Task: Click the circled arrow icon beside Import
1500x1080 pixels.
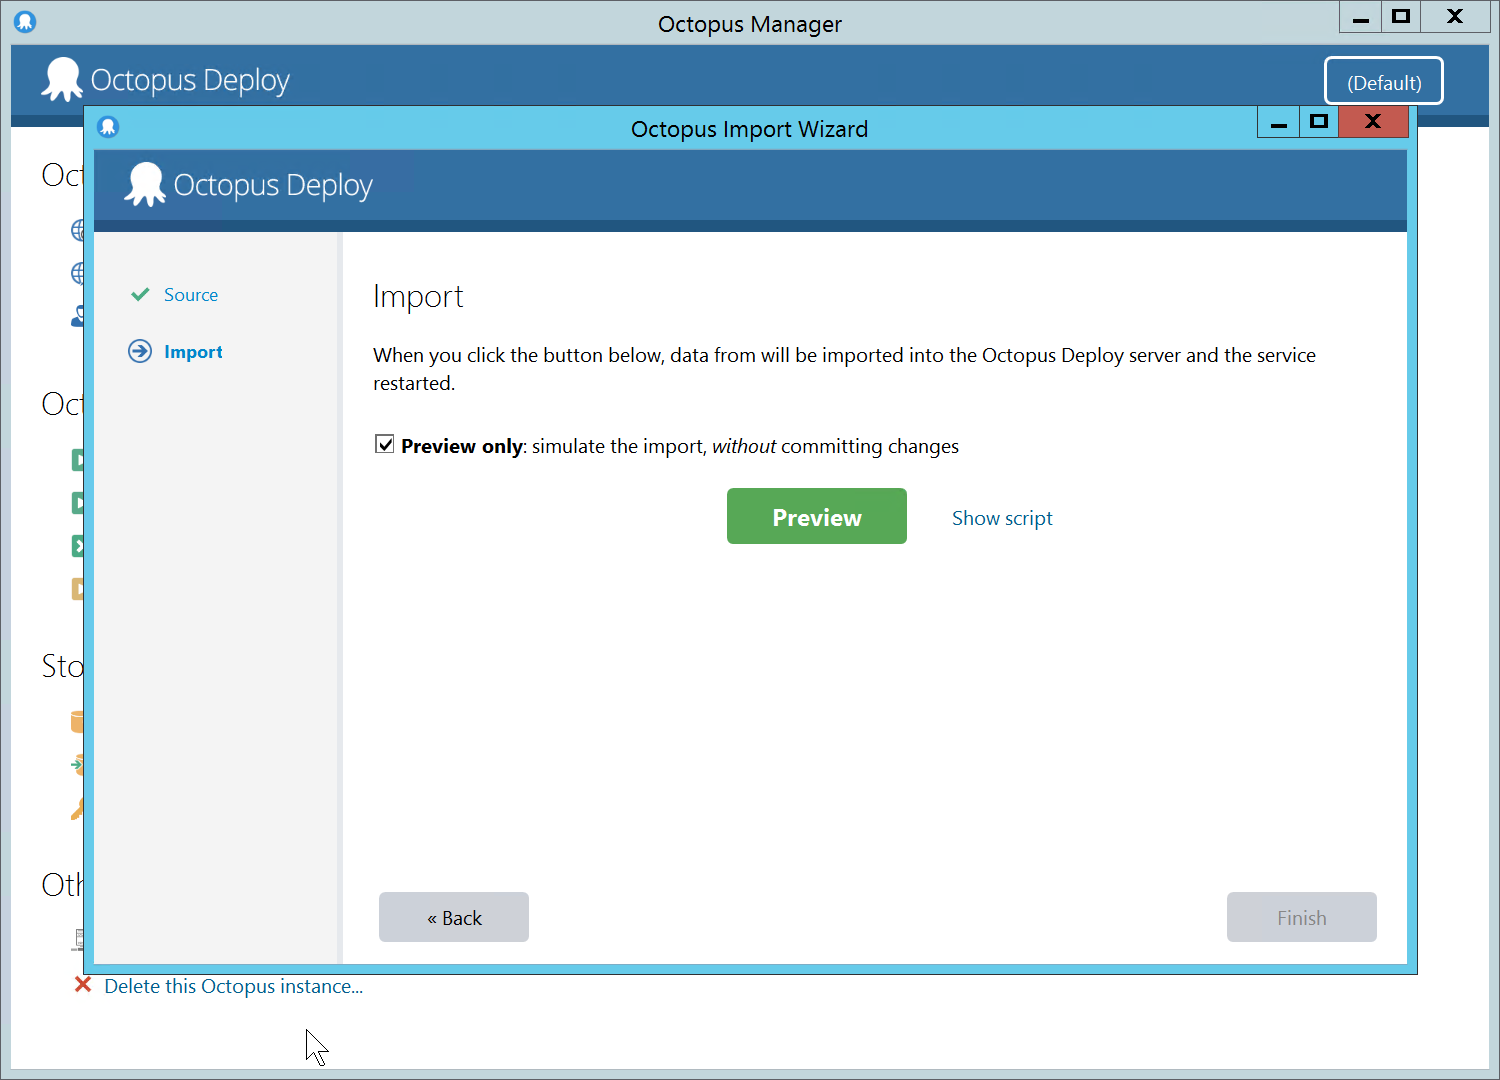Action: pos(140,352)
